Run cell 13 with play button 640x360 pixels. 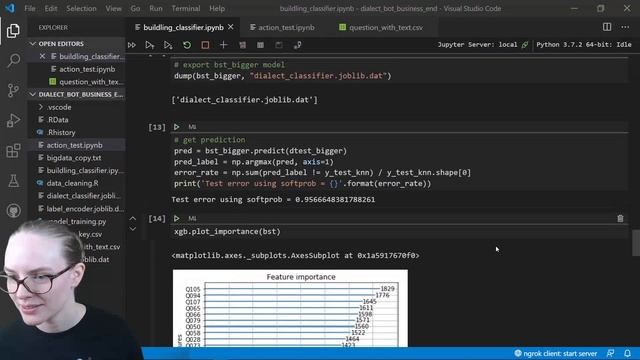coord(176,127)
